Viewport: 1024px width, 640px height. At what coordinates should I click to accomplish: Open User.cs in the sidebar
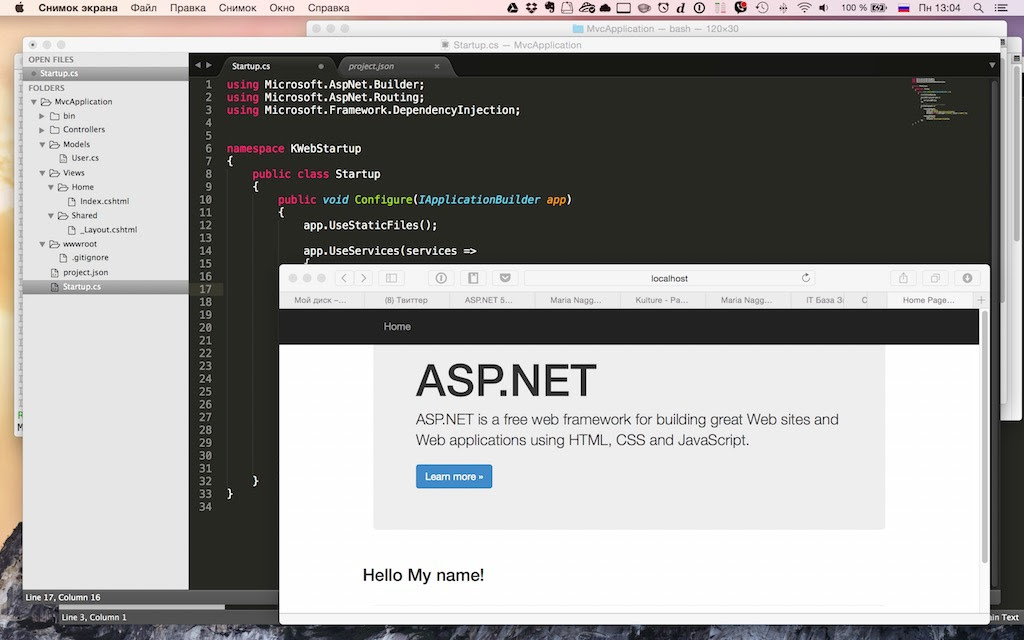coord(85,158)
